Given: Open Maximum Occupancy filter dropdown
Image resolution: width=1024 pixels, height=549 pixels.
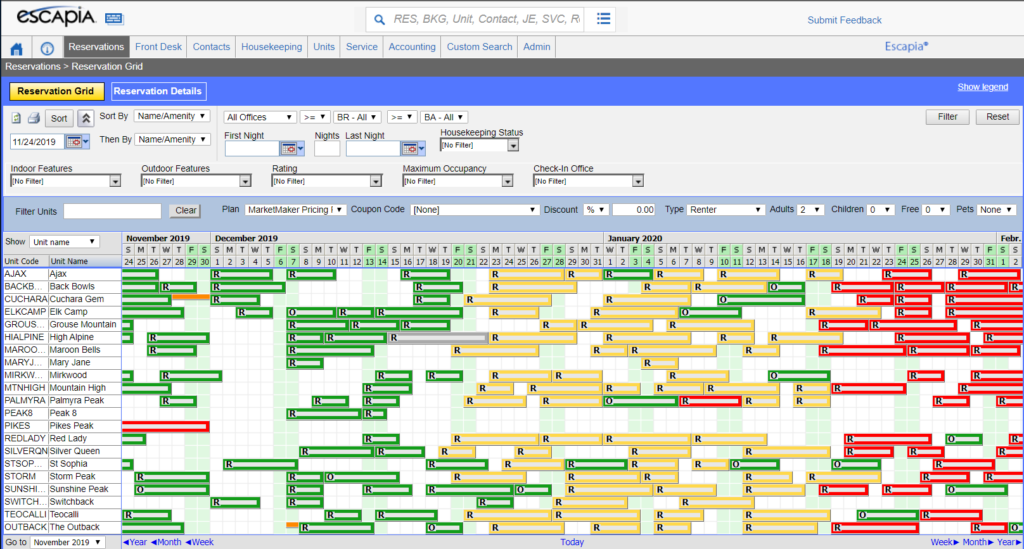Looking at the screenshot, I should pos(458,181).
